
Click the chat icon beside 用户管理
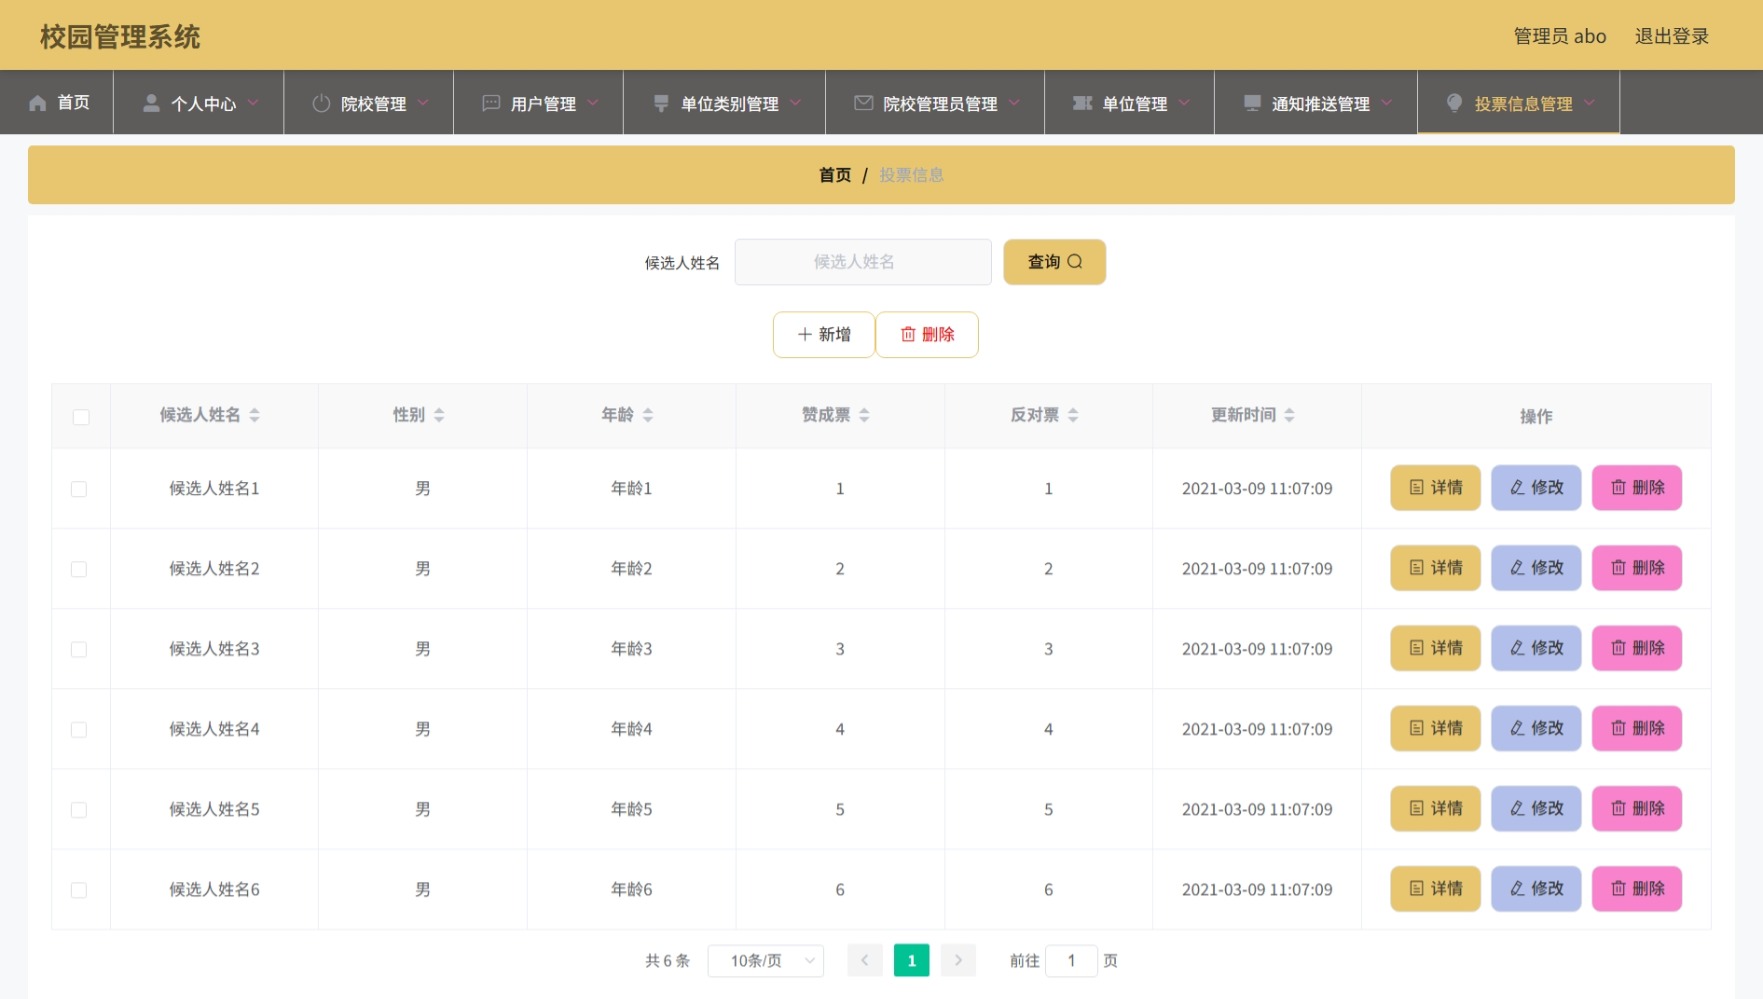pos(491,103)
